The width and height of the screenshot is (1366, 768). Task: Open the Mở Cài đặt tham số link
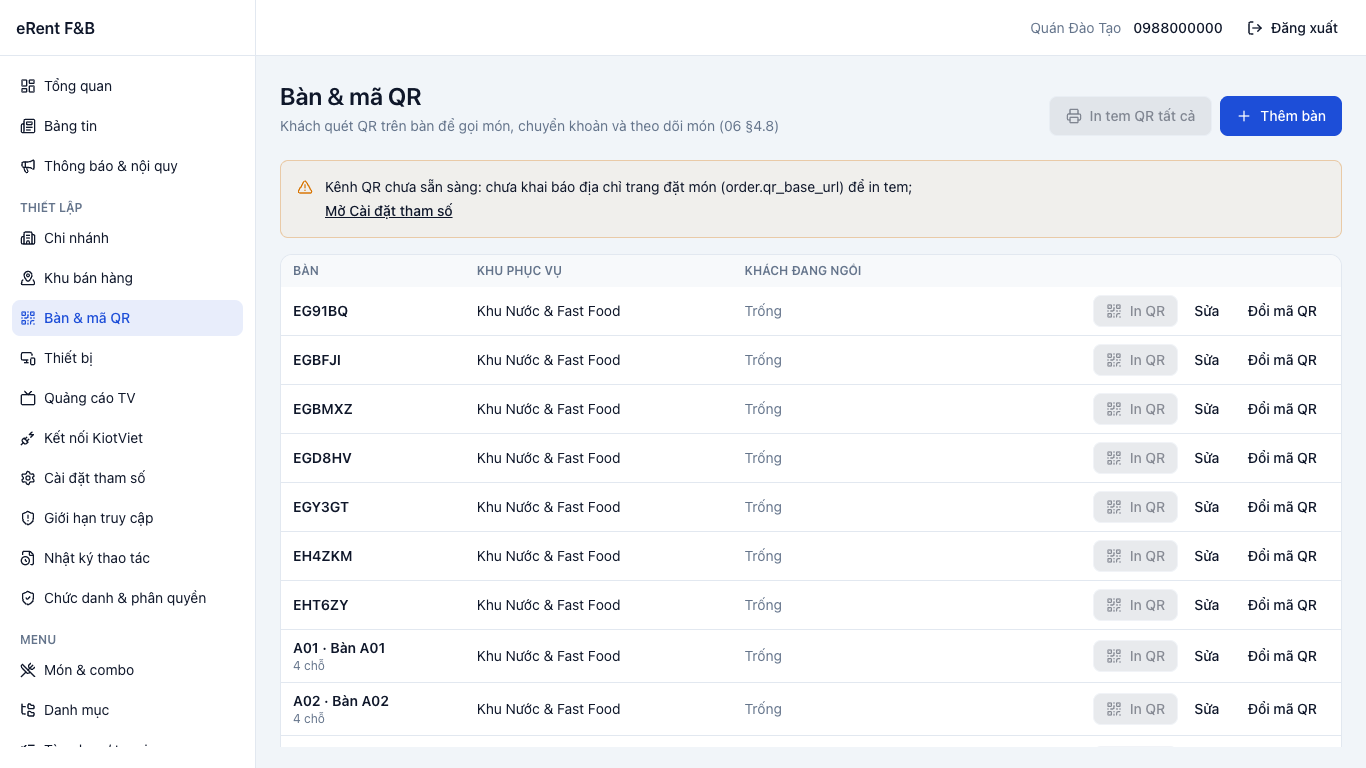pyautogui.click(x=389, y=211)
